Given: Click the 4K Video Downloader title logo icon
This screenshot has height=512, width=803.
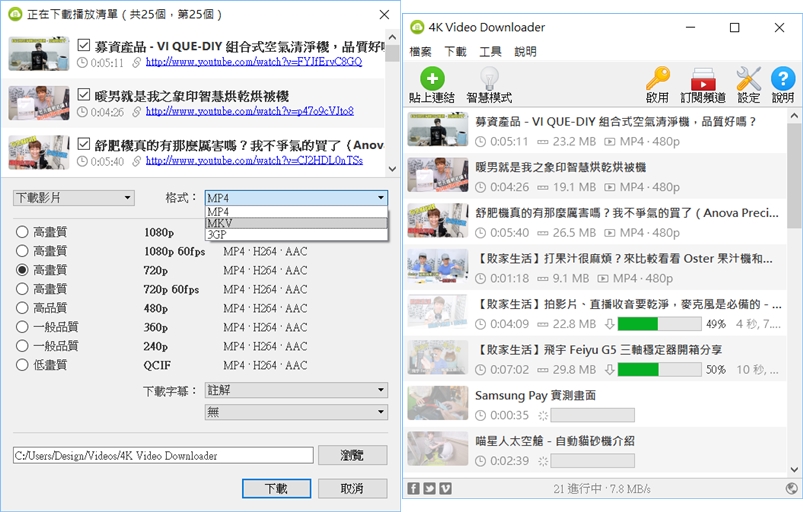Looking at the screenshot, I should tap(417, 27).
